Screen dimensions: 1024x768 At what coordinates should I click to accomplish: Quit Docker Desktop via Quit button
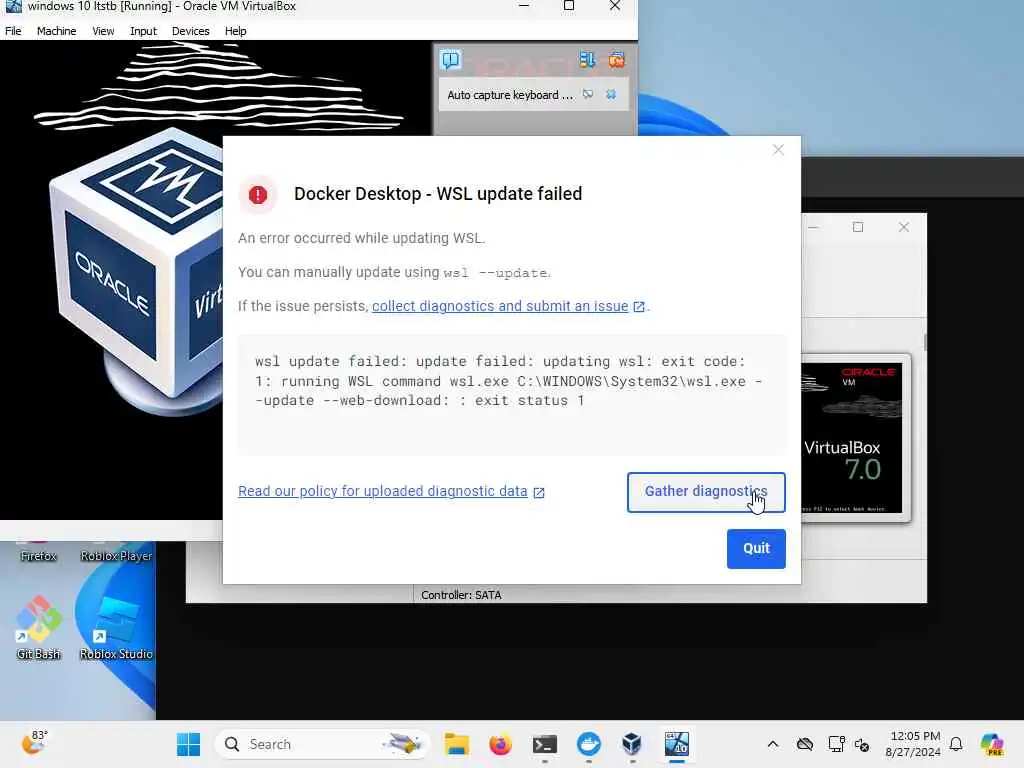[x=756, y=549]
